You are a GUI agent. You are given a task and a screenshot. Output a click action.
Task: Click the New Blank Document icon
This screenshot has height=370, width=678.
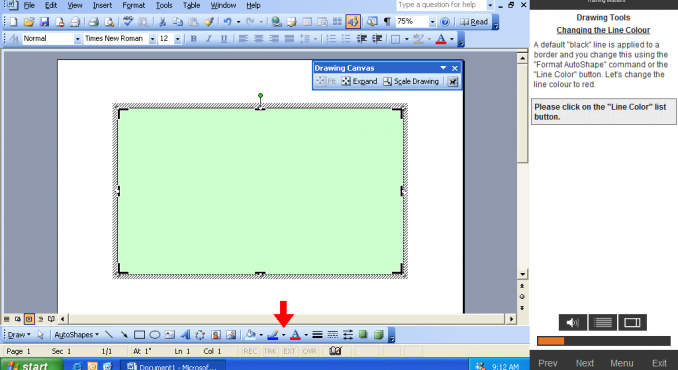pos(13,22)
